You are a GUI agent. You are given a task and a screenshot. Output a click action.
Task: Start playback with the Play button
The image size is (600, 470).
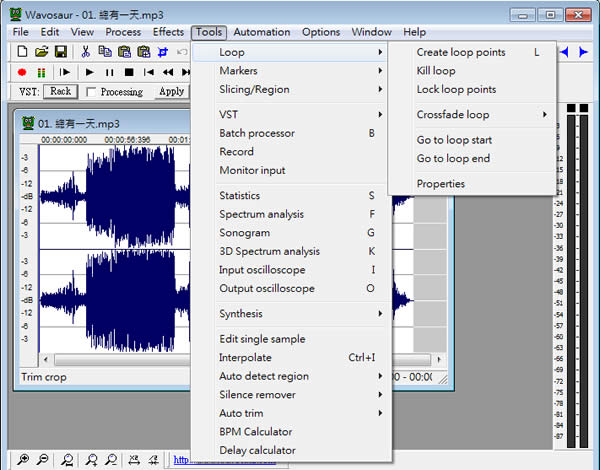click(x=90, y=72)
